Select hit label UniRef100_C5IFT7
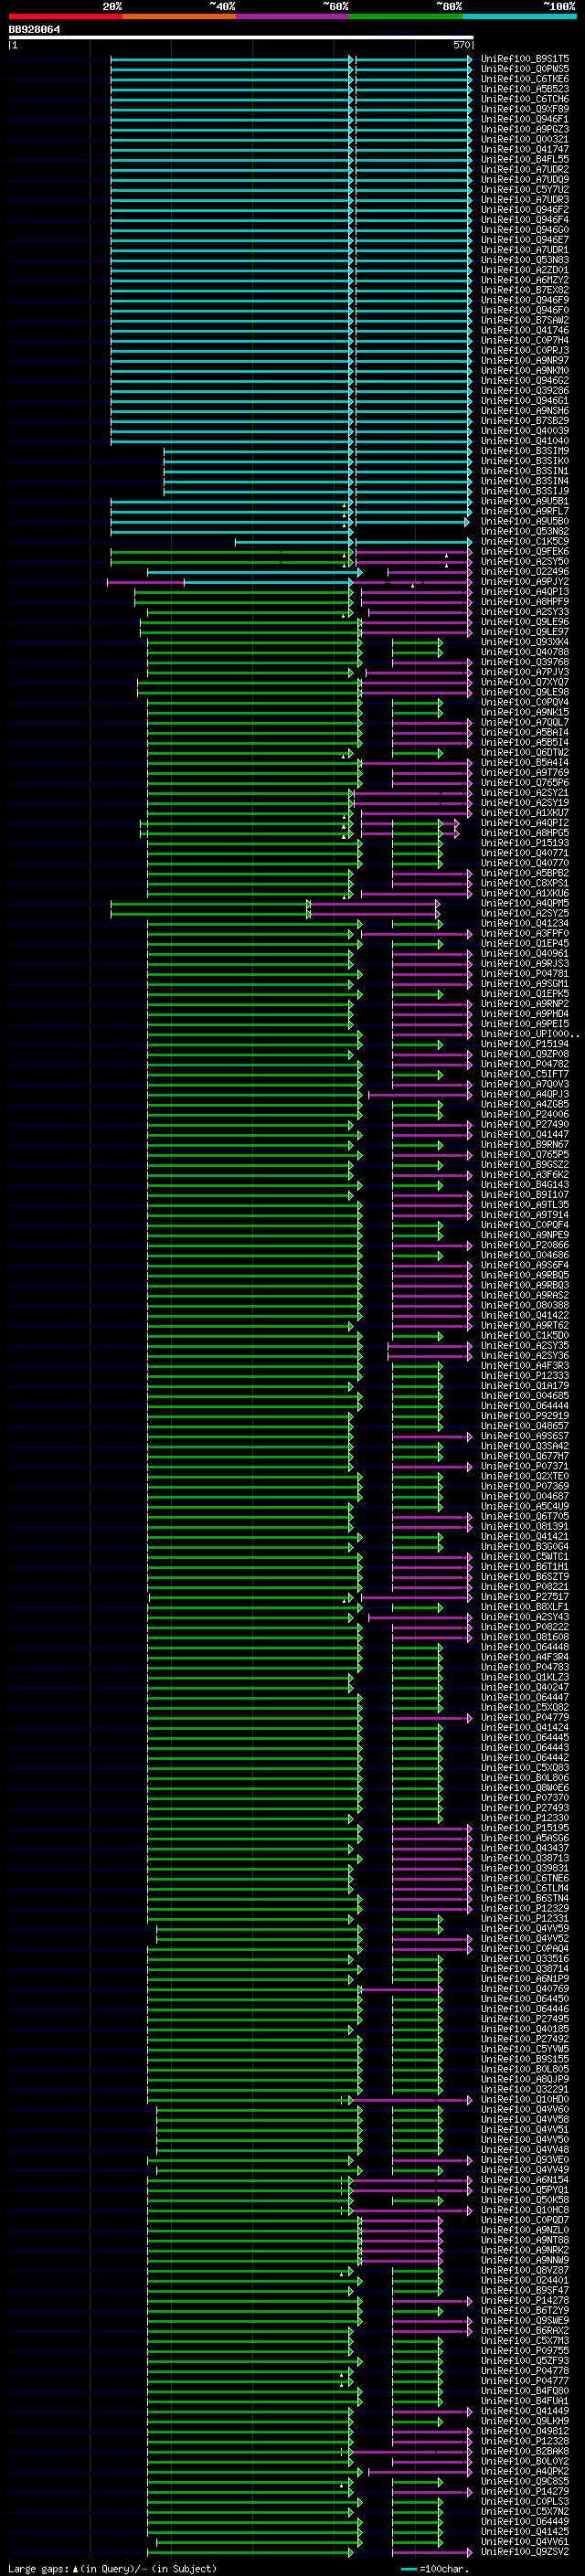585x2576 pixels. [525, 1074]
